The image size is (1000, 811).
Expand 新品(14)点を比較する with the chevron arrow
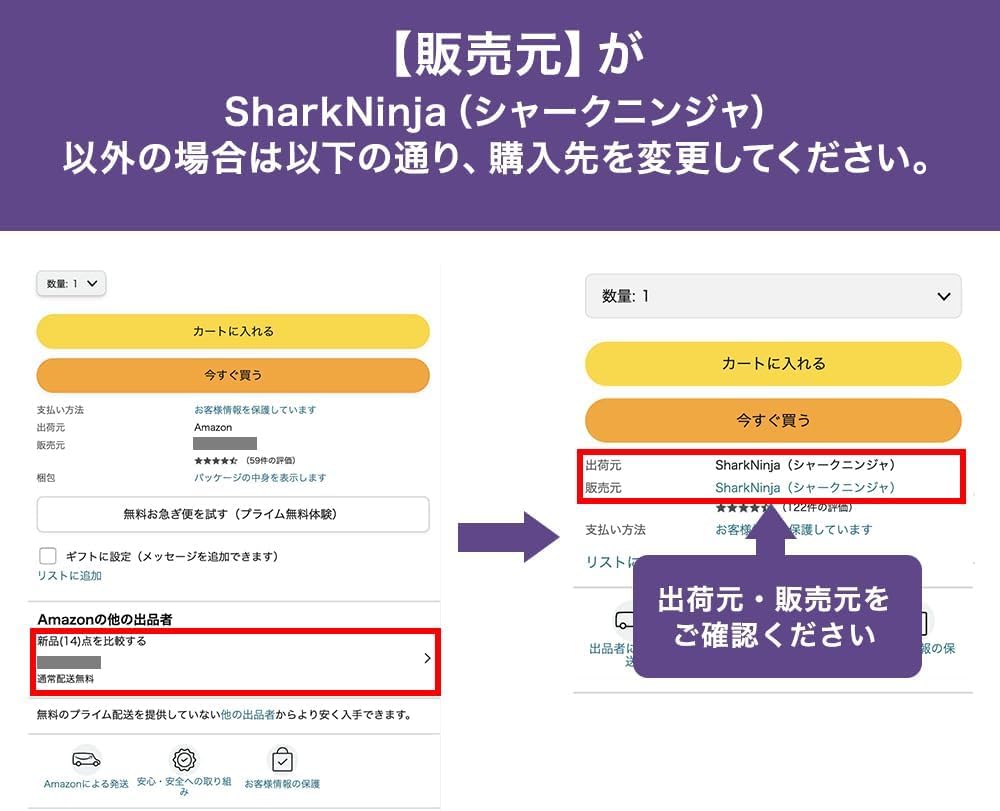[427, 658]
